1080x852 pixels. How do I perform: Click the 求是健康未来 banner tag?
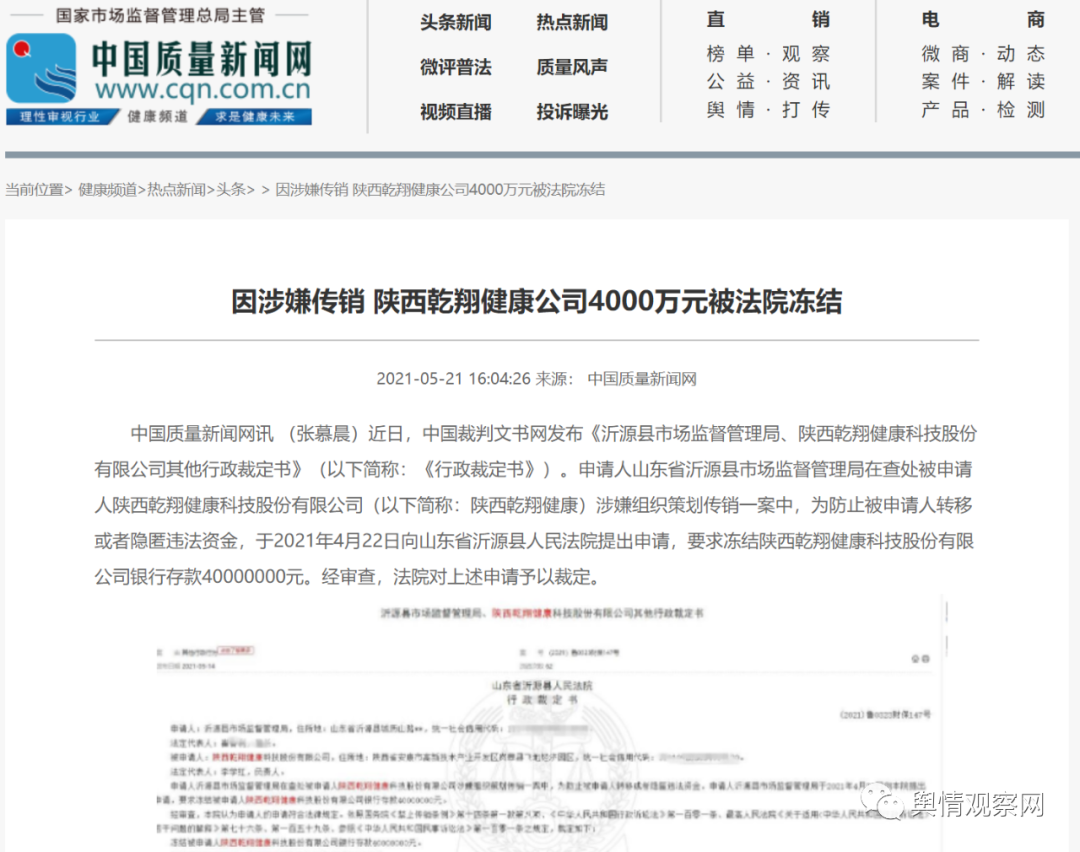point(255,117)
